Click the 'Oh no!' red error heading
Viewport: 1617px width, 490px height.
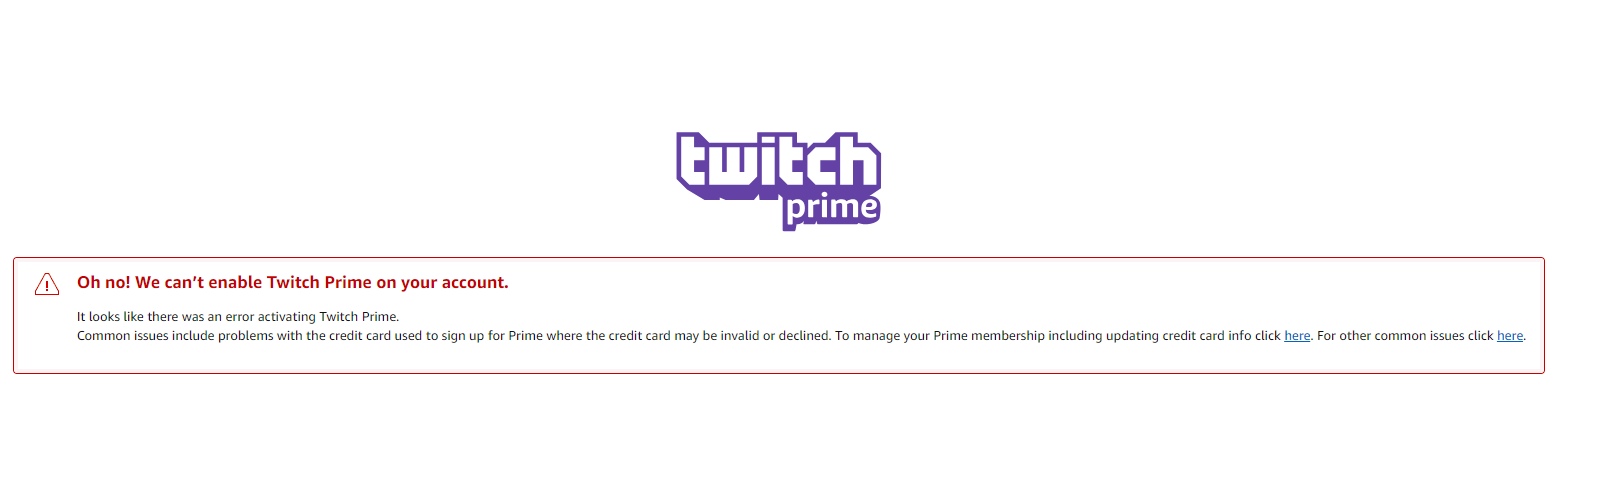pyautogui.click(x=103, y=283)
